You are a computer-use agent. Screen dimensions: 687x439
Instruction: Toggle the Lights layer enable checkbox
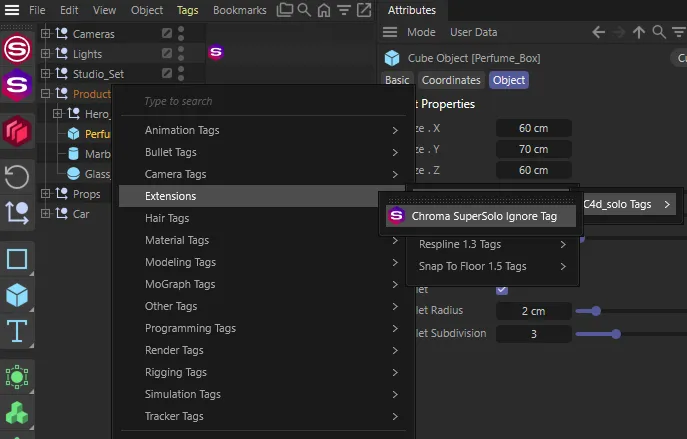pos(166,53)
